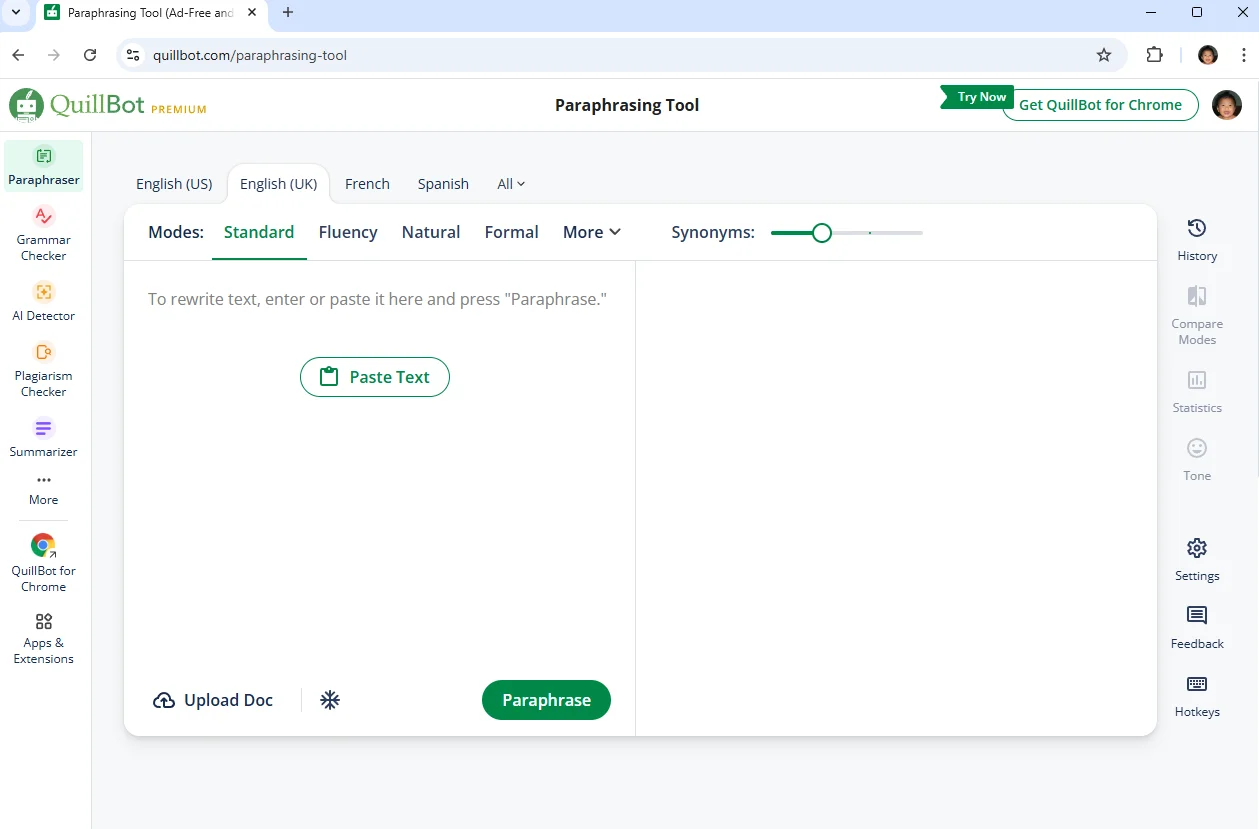Open Chrome three-dot menu
1259x829 pixels.
click(1244, 55)
